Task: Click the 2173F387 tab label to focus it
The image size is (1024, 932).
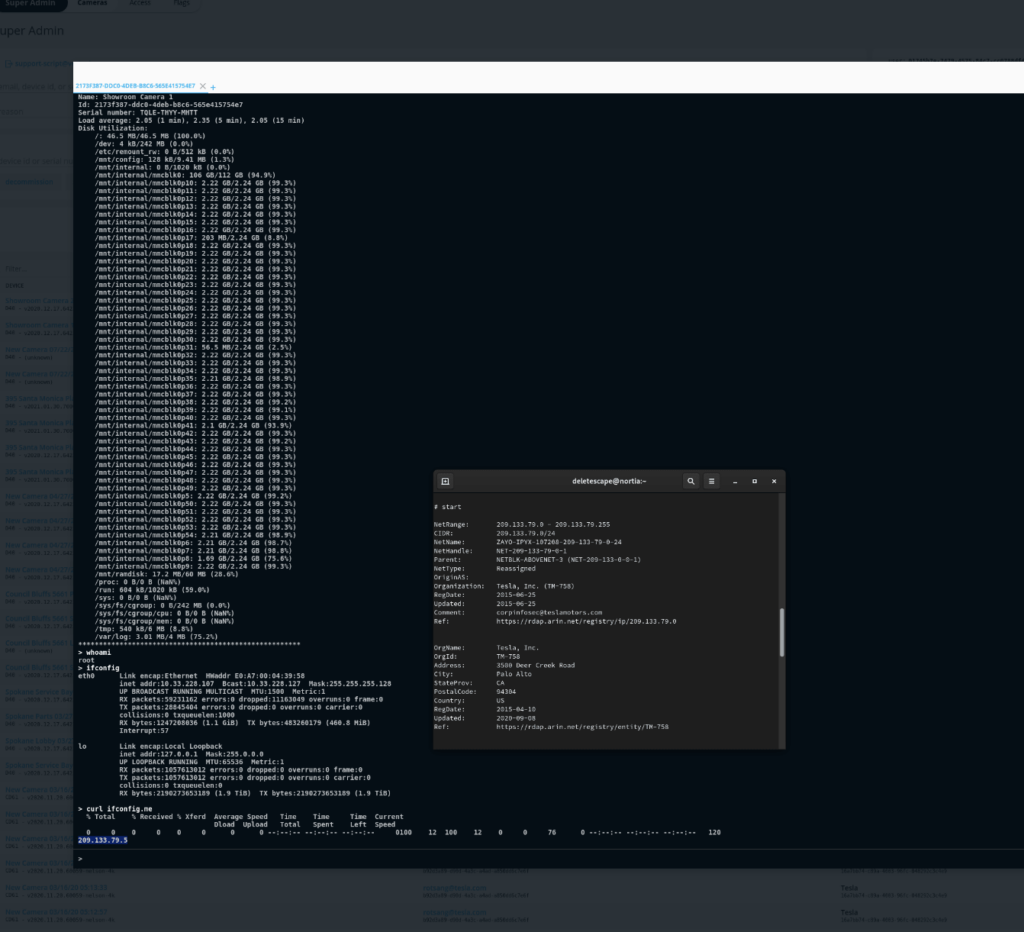Action: pos(135,87)
